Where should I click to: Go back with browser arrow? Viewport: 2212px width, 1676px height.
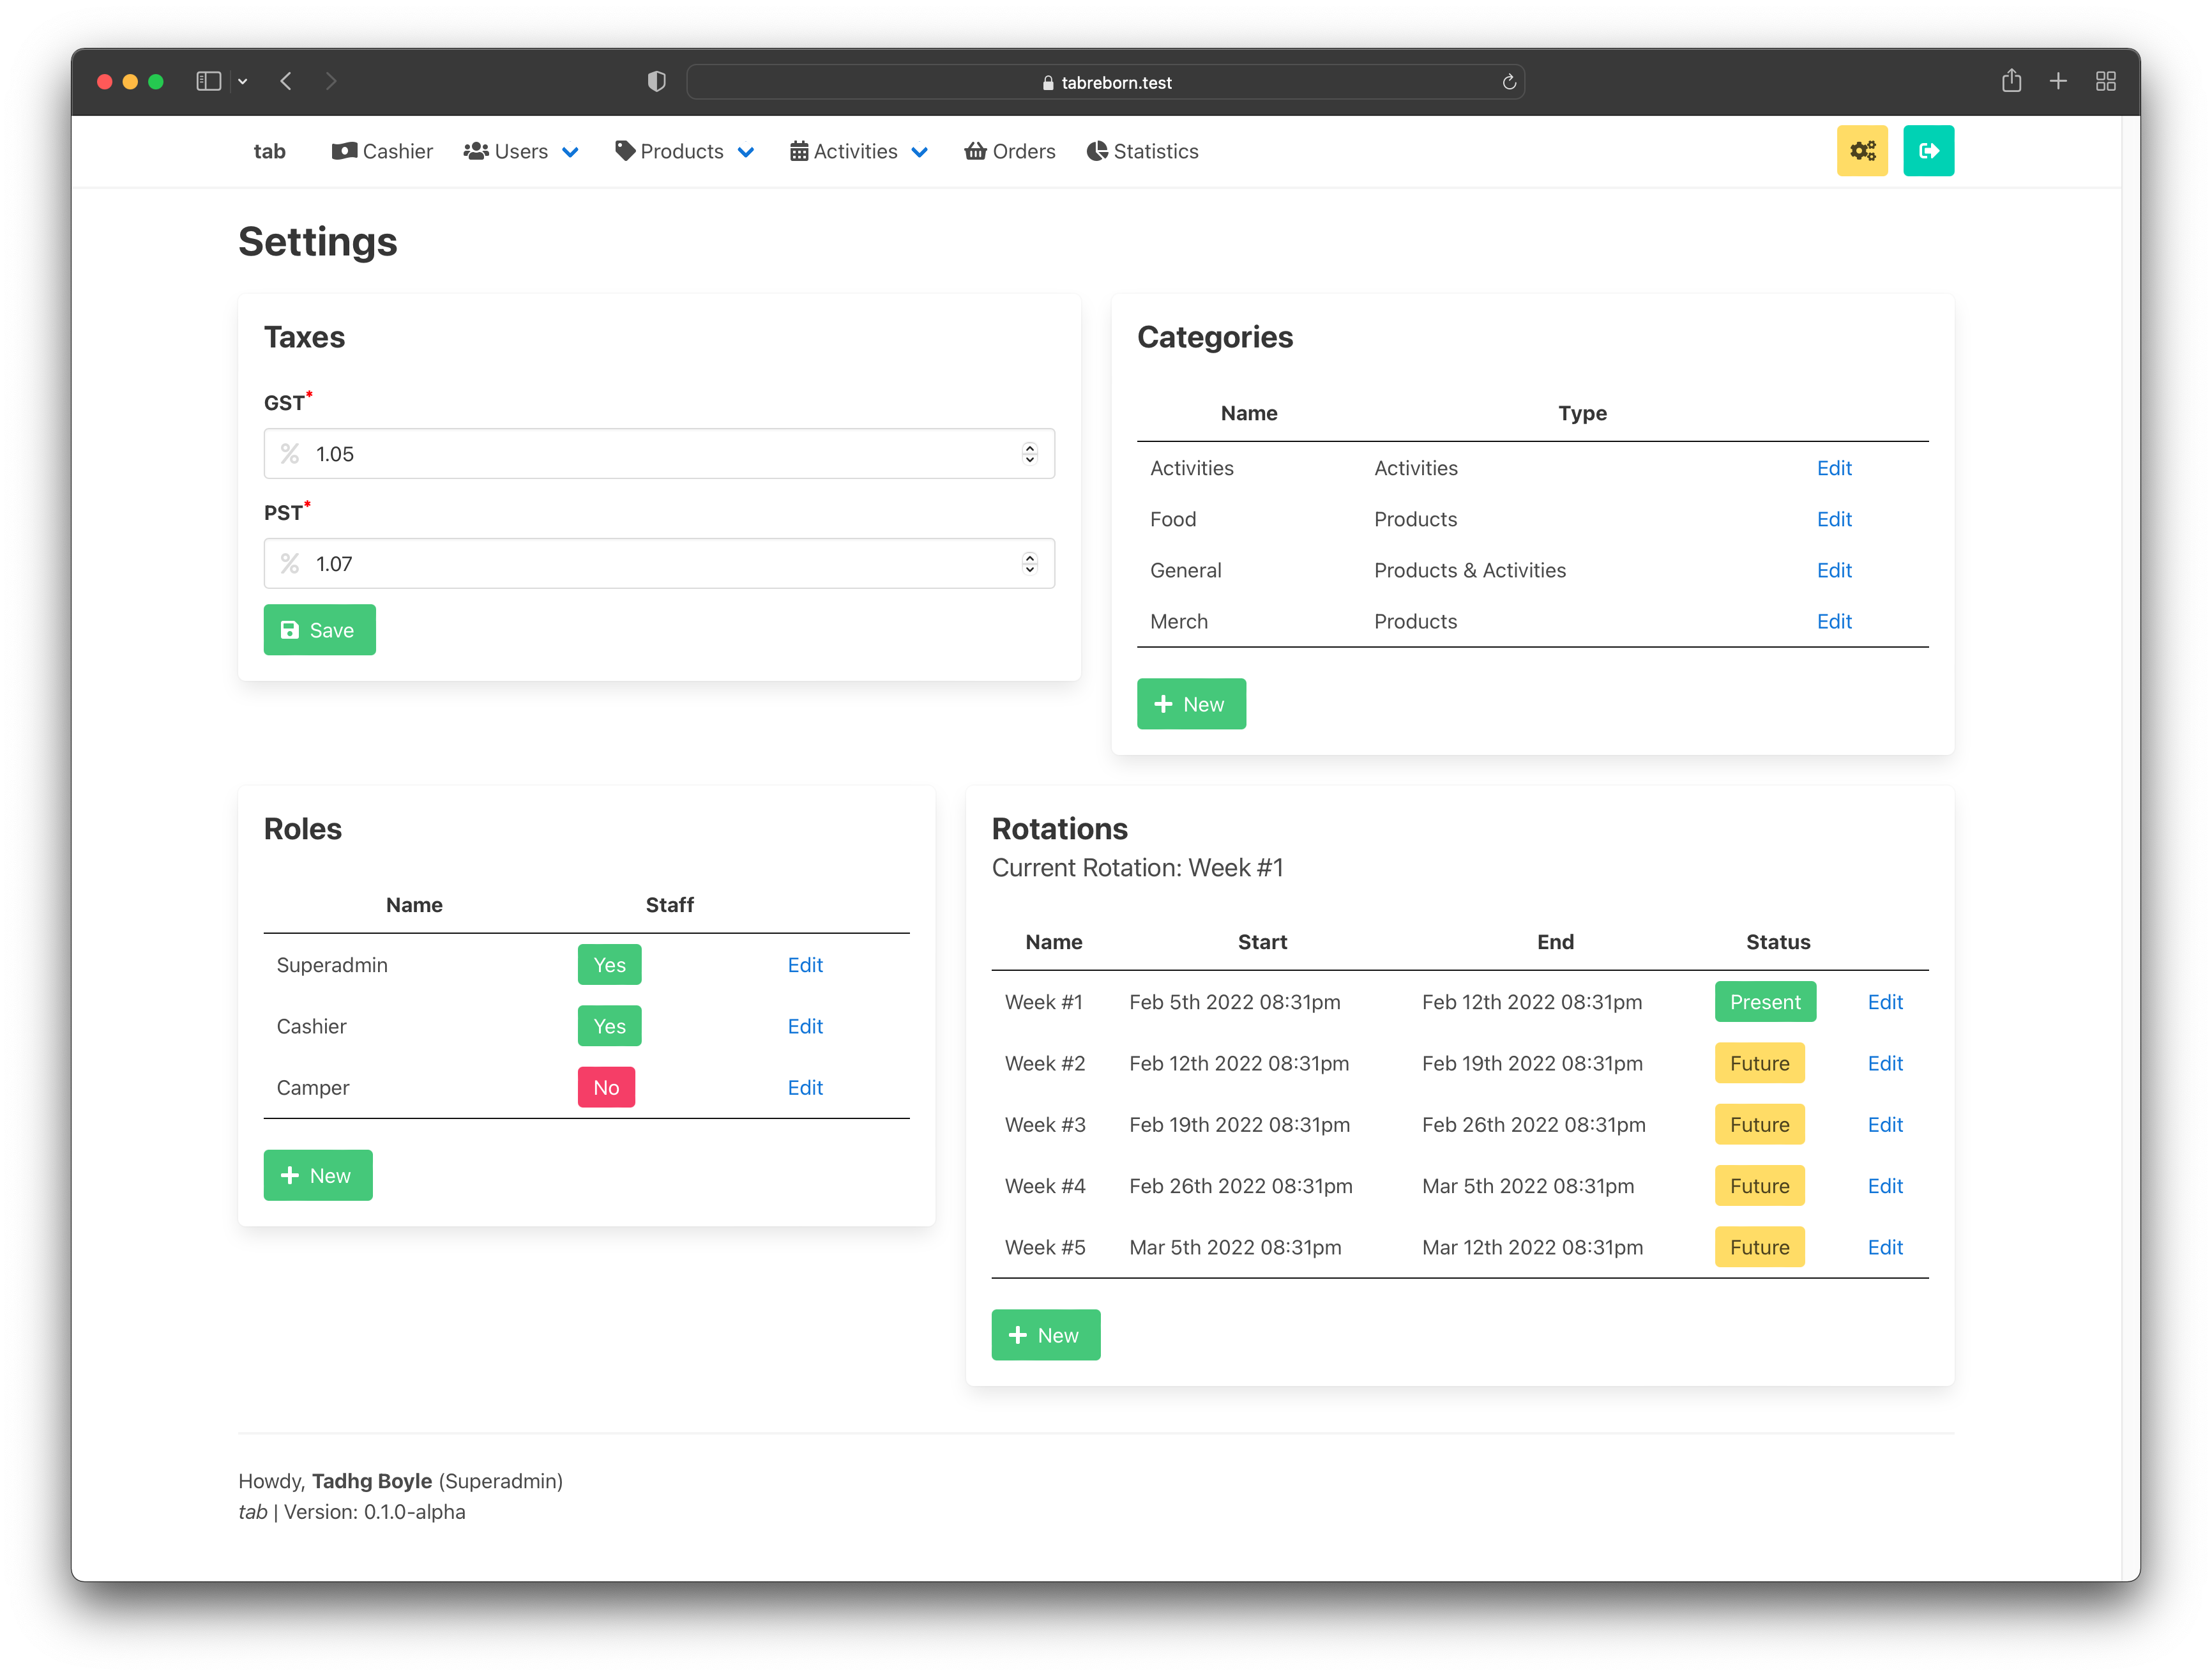coord(286,82)
